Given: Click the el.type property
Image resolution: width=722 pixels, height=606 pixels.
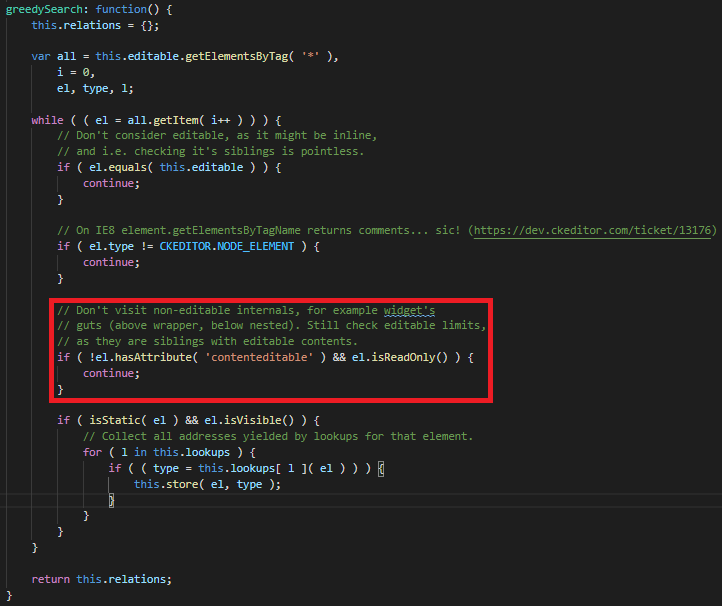Looking at the screenshot, I should coord(111,246).
